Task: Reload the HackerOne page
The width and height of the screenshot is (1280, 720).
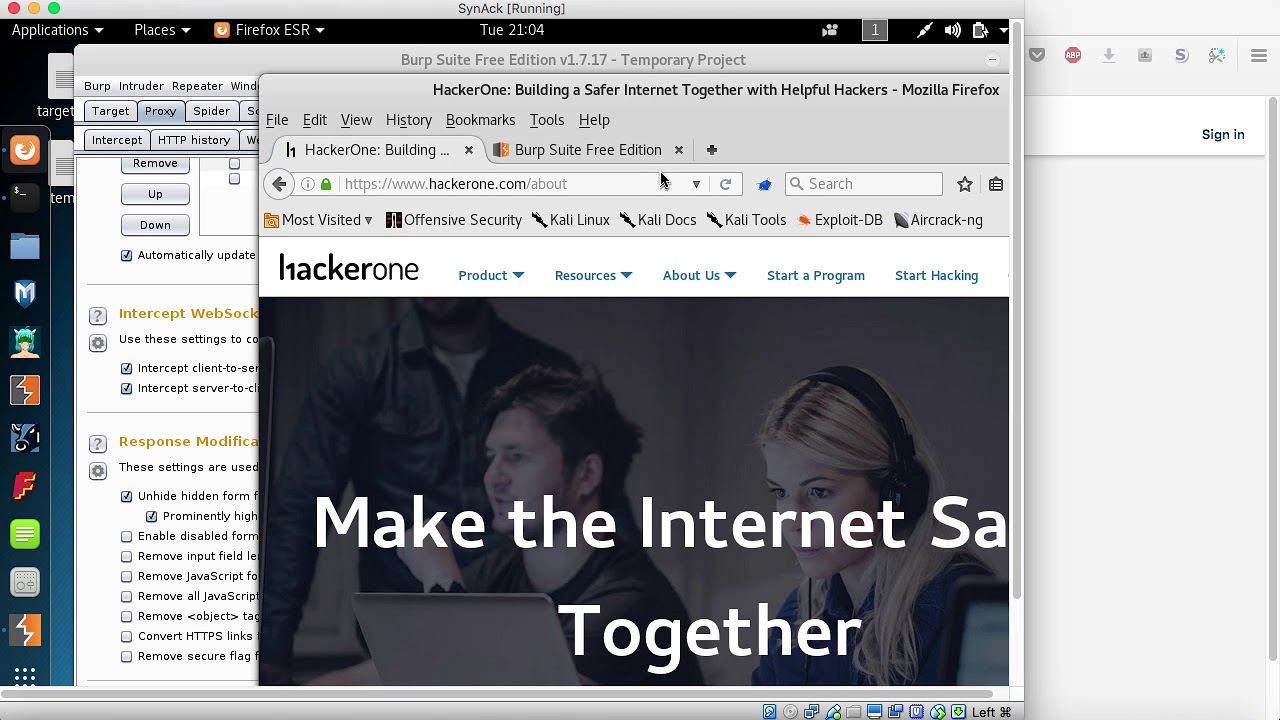Action: [x=725, y=184]
